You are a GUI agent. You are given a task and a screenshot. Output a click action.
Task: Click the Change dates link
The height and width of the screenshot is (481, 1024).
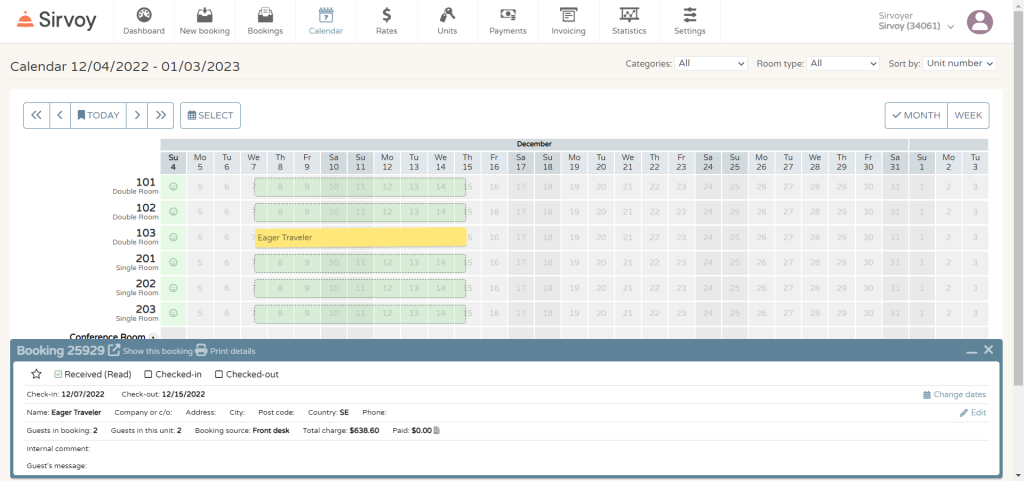954,395
